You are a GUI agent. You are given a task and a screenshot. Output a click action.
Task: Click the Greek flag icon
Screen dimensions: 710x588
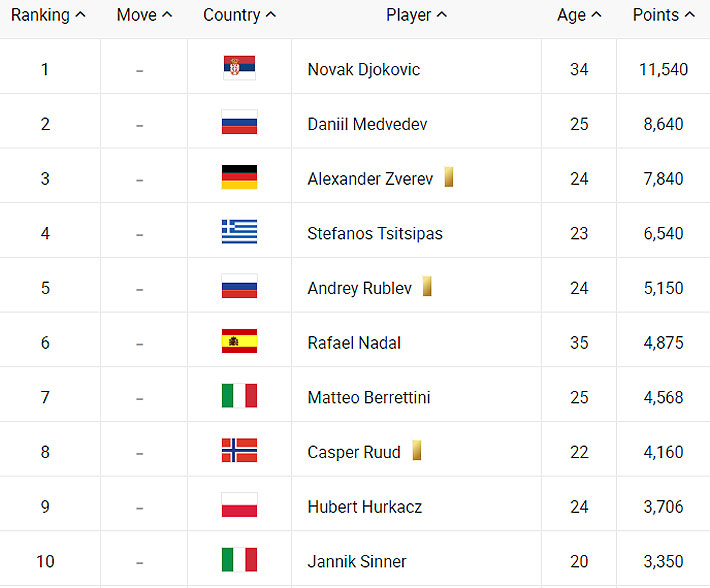tap(239, 233)
